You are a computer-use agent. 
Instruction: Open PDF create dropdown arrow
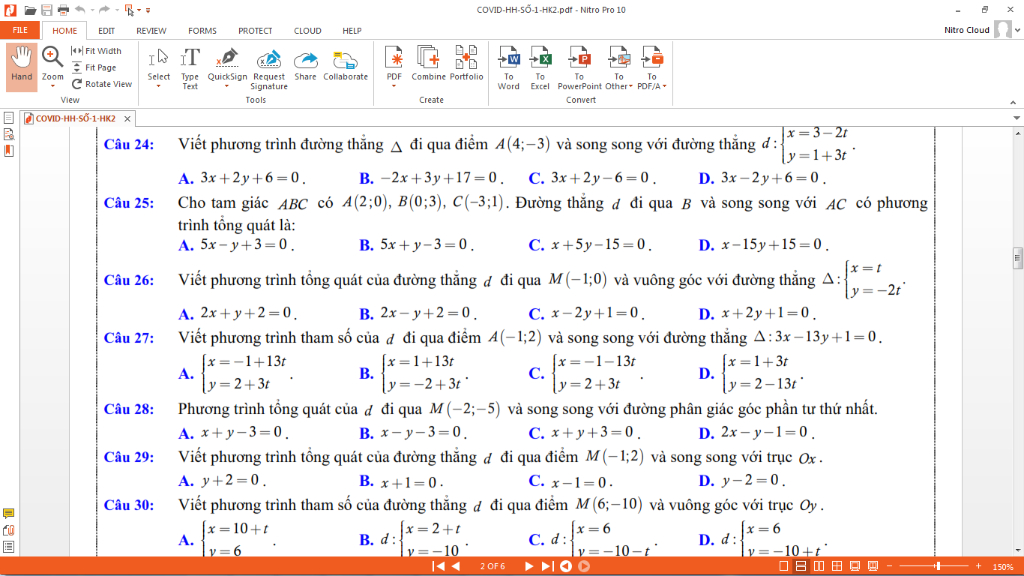pos(394,86)
